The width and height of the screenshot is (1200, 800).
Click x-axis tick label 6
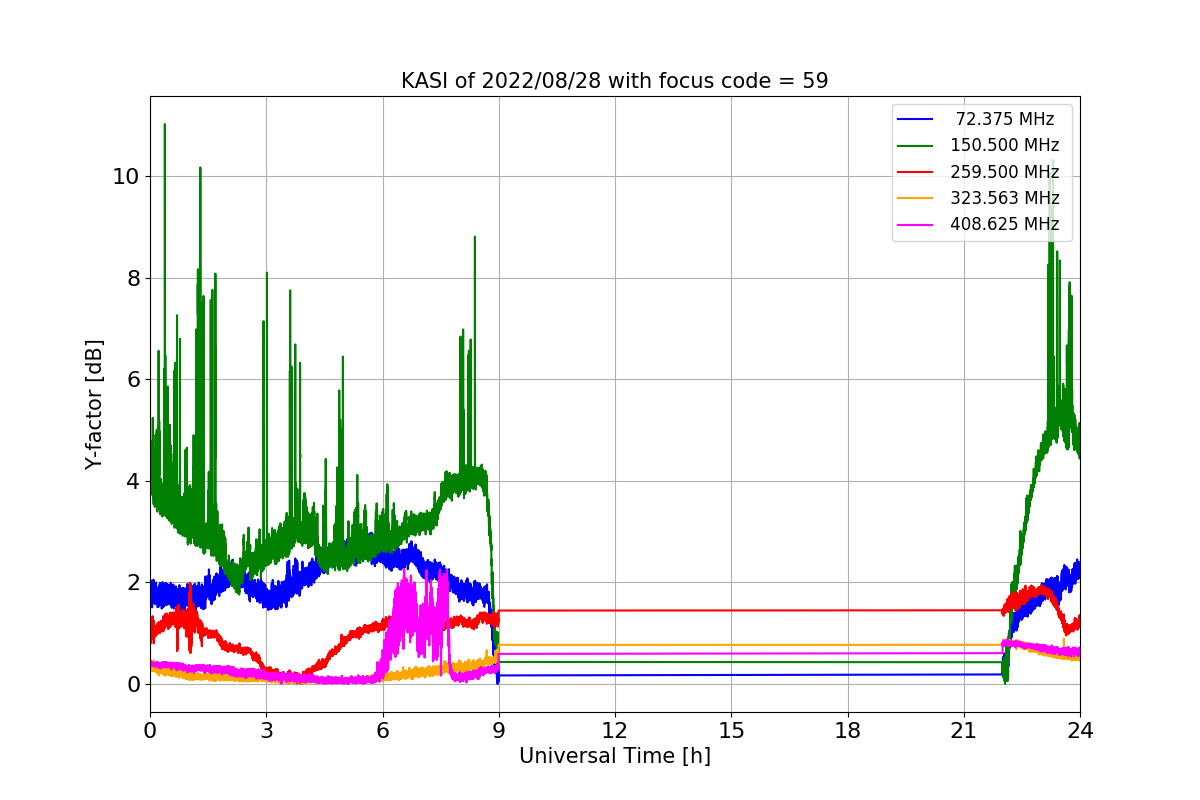(x=382, y=730)
